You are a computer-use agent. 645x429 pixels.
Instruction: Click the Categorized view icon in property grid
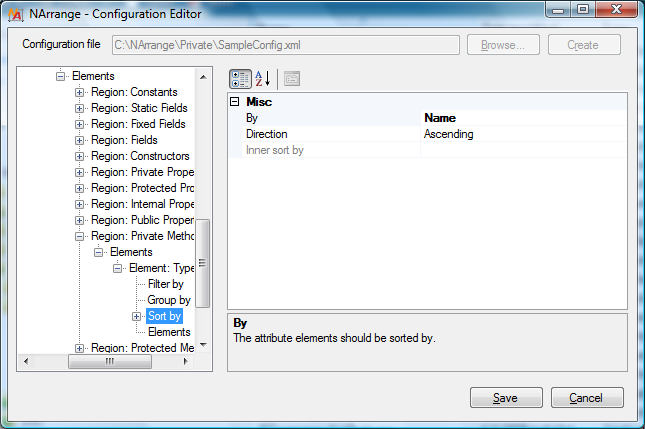pos(240,79)
